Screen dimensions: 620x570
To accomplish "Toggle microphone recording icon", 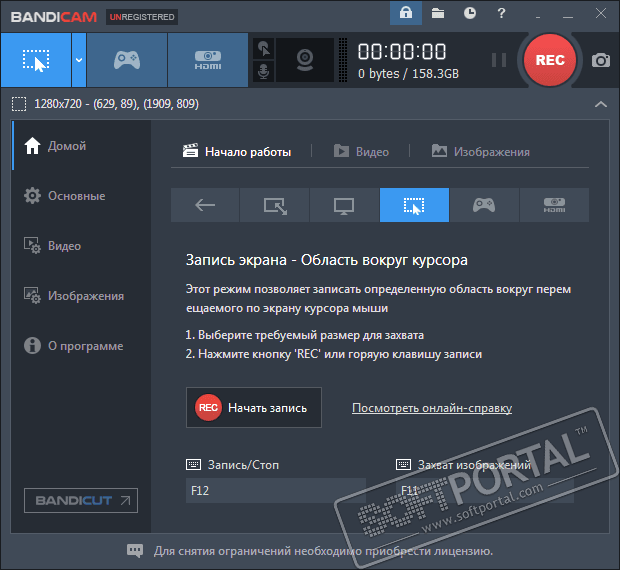I will pyautogui.click(x=263, y=72).
